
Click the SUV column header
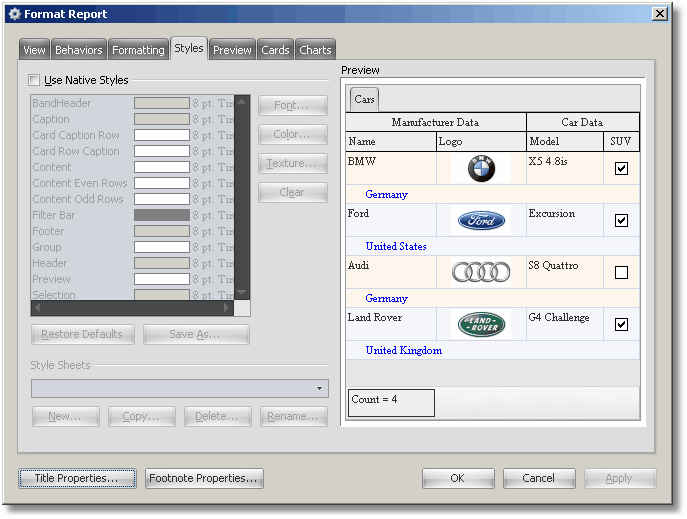[621, 141]
